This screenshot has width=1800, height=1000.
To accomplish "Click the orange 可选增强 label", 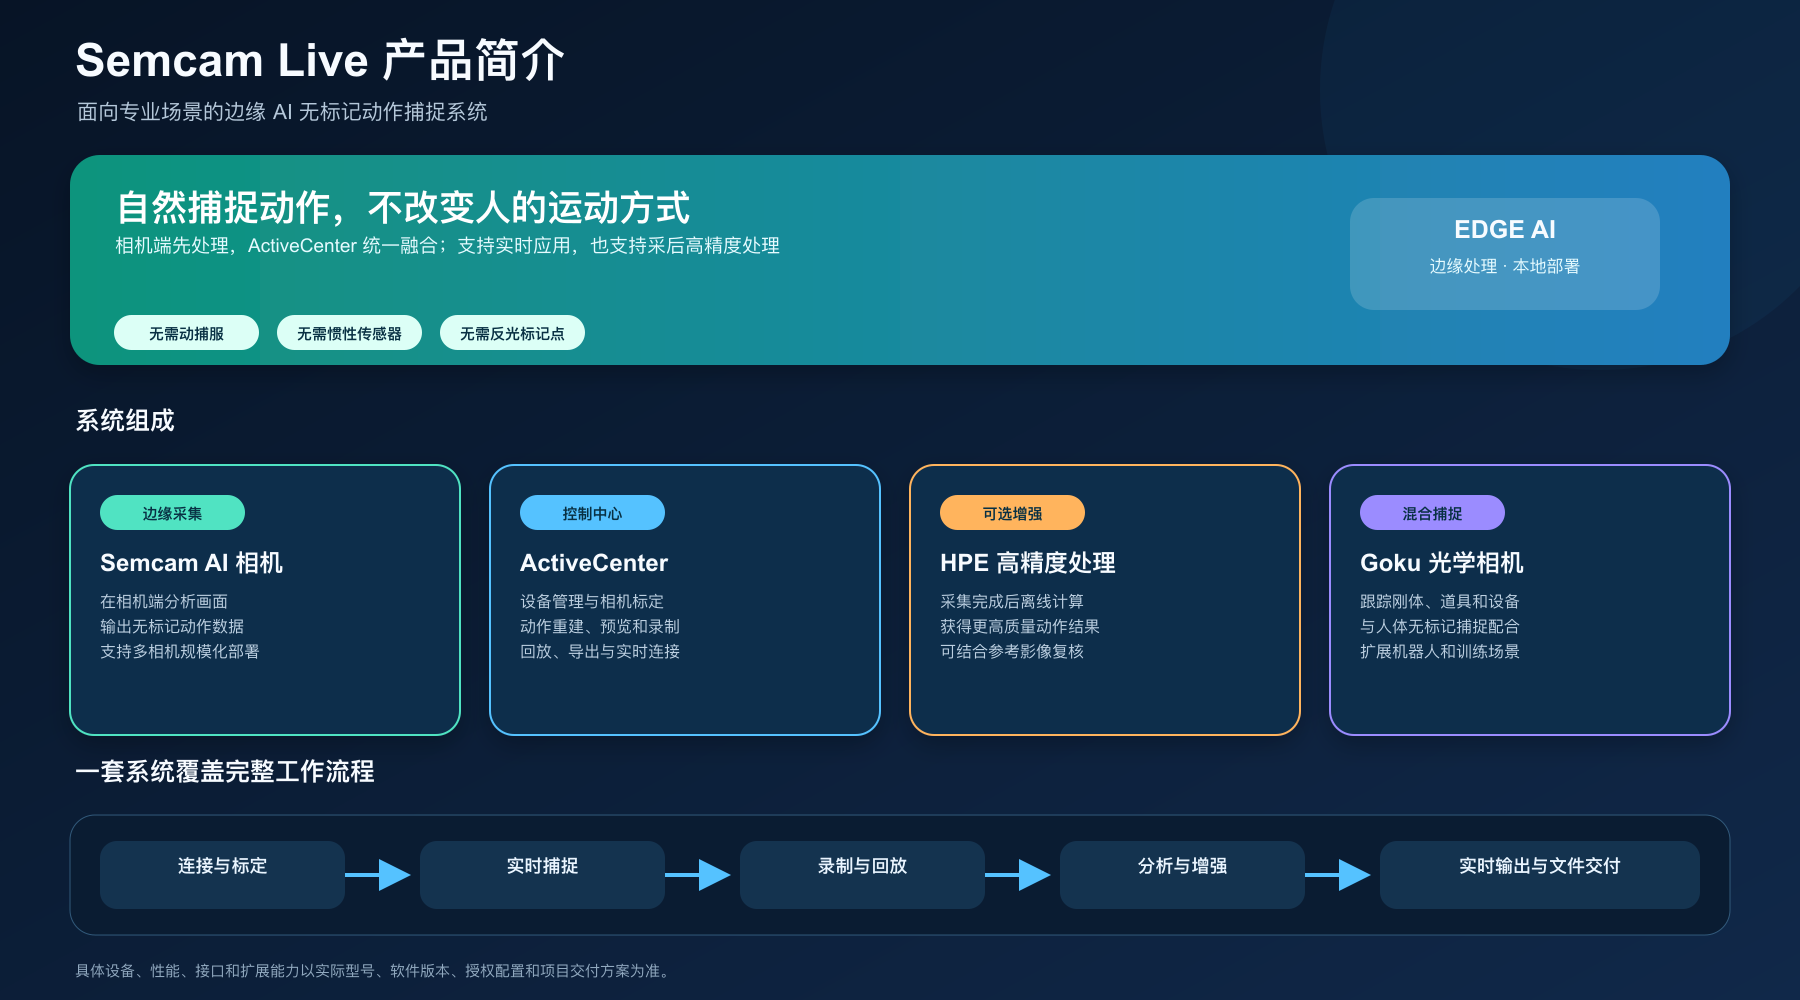I will (x=1012, y=513).
